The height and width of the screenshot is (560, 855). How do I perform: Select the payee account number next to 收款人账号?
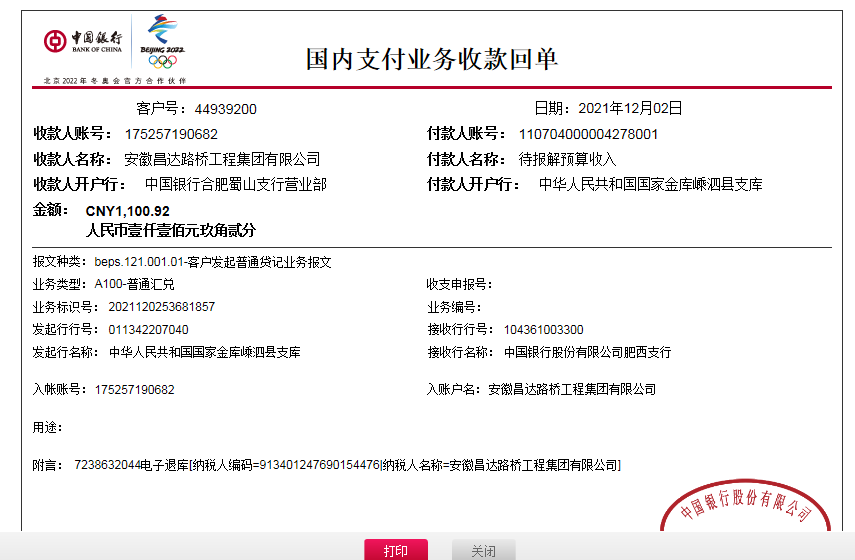tap(171, 134)
